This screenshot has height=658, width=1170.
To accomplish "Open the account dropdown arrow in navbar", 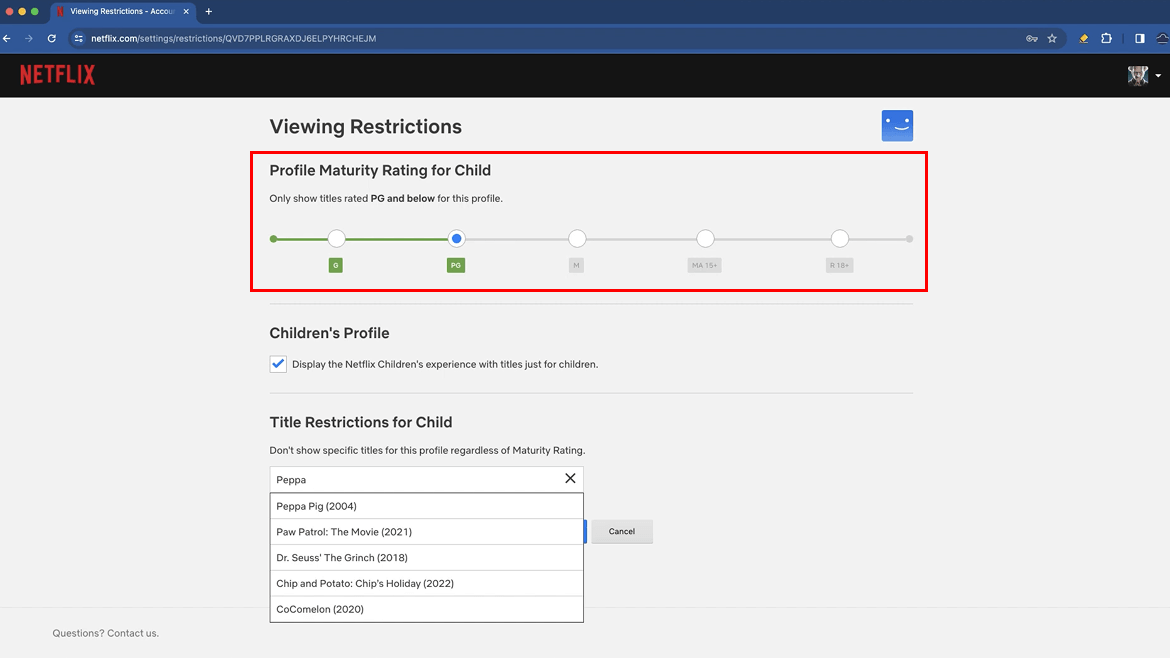I will click(x=1157, y=75).
